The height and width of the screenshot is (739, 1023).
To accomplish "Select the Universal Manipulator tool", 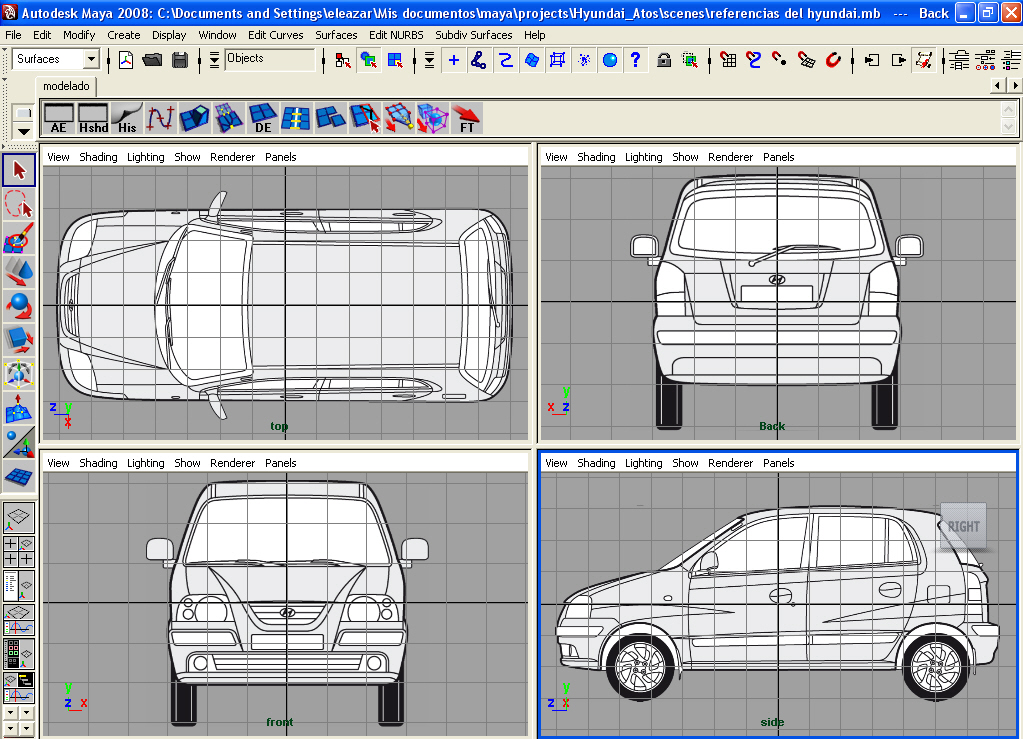I will (19, 374).
